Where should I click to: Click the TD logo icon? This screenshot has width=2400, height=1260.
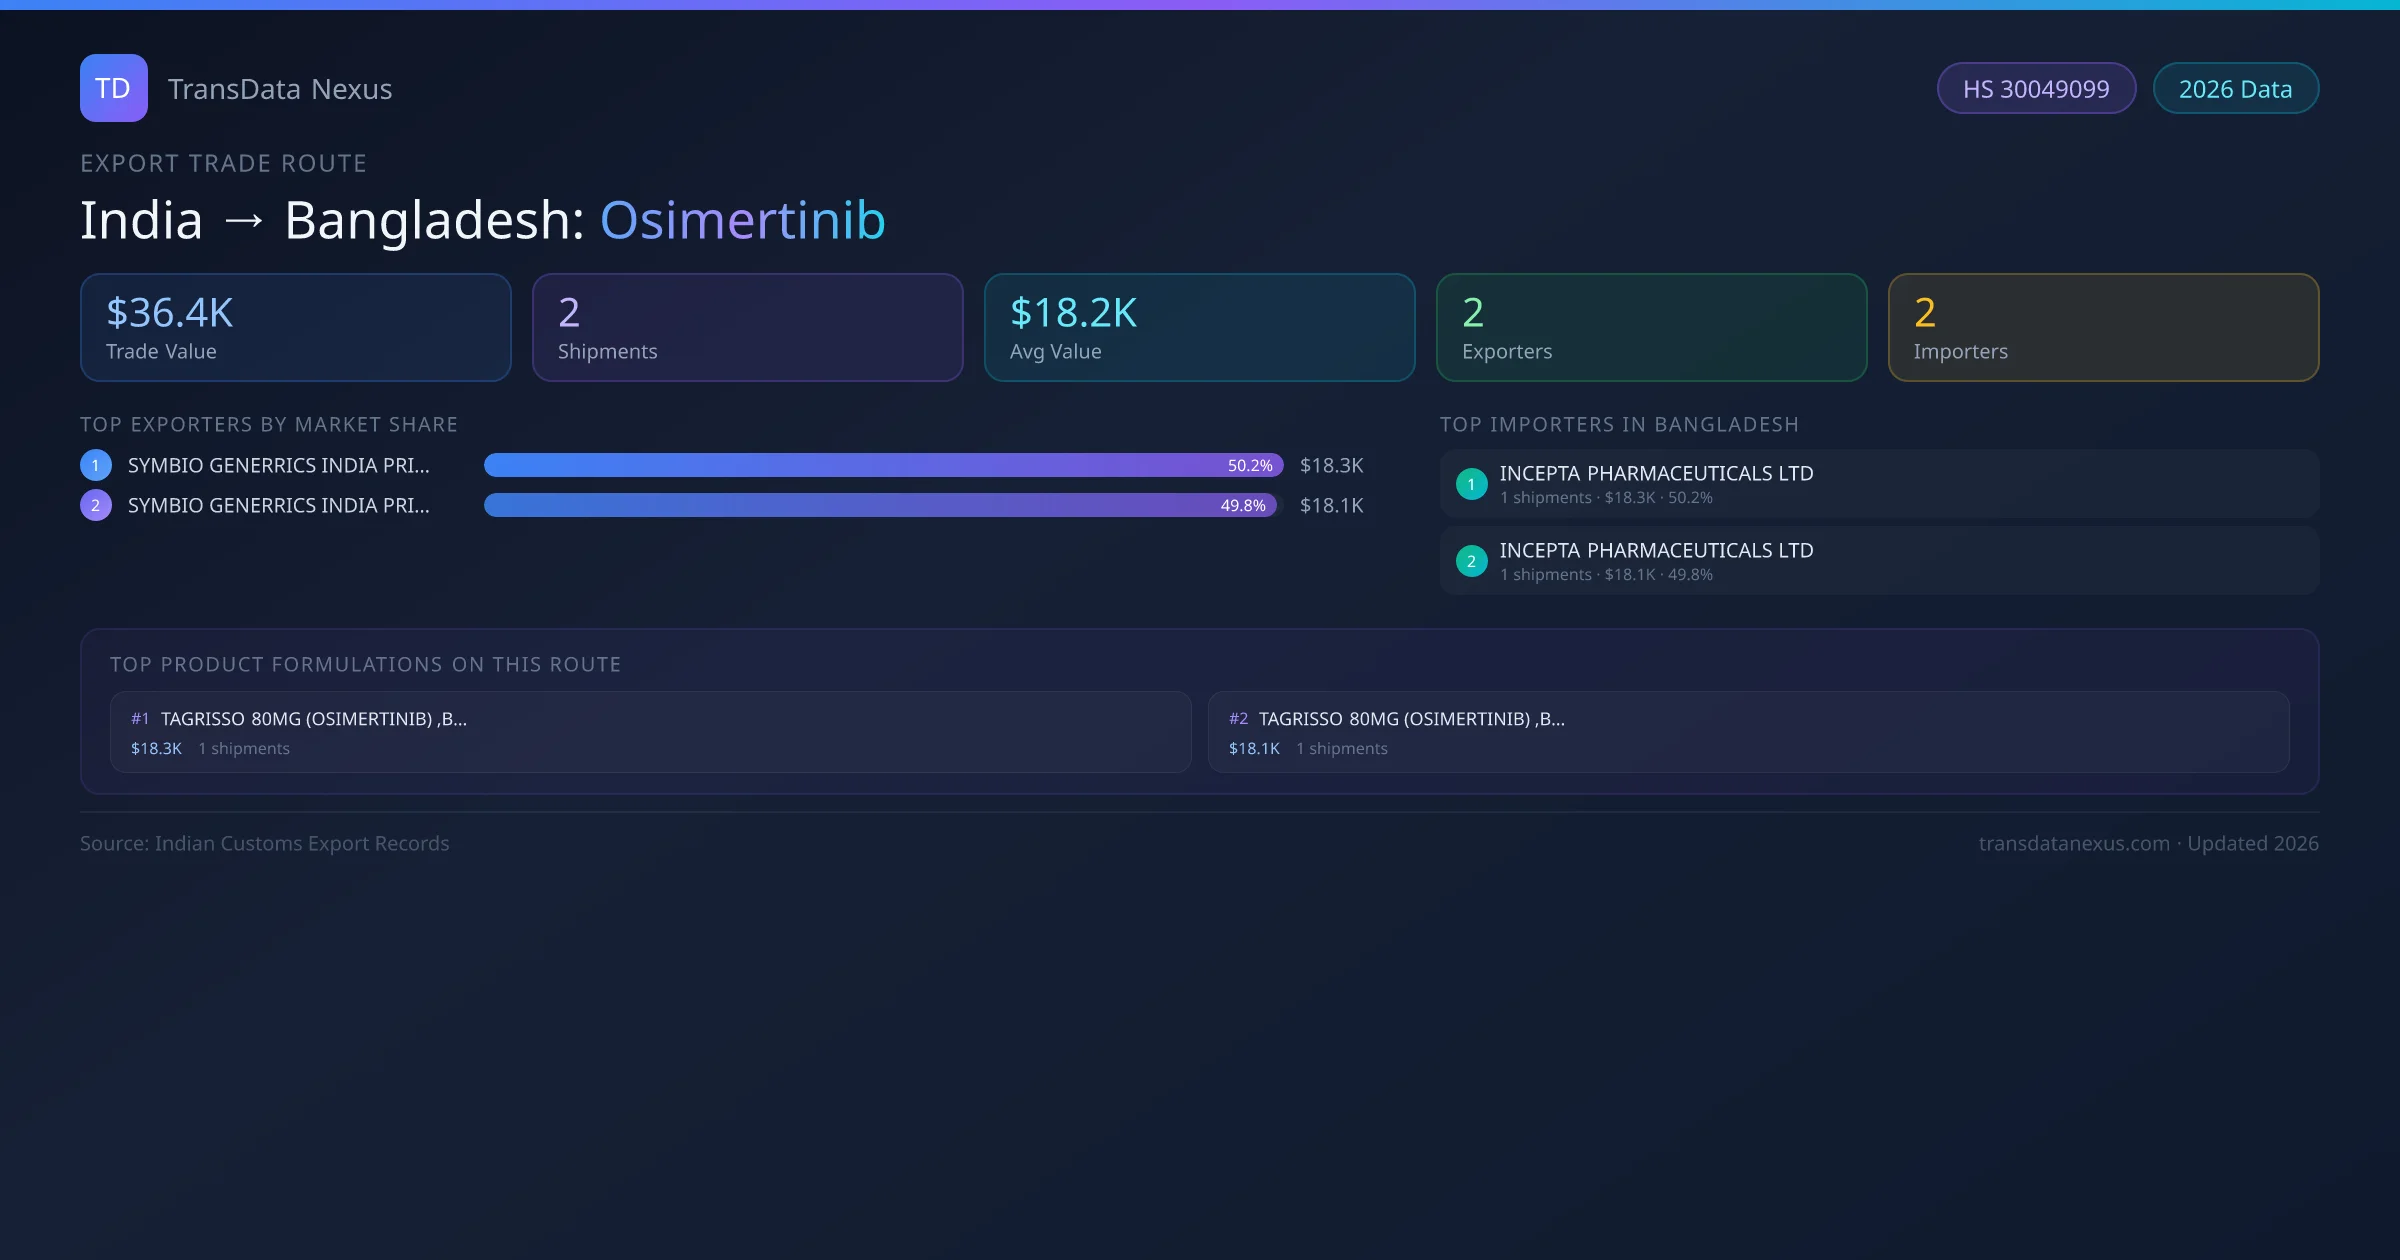click(113, 88)
